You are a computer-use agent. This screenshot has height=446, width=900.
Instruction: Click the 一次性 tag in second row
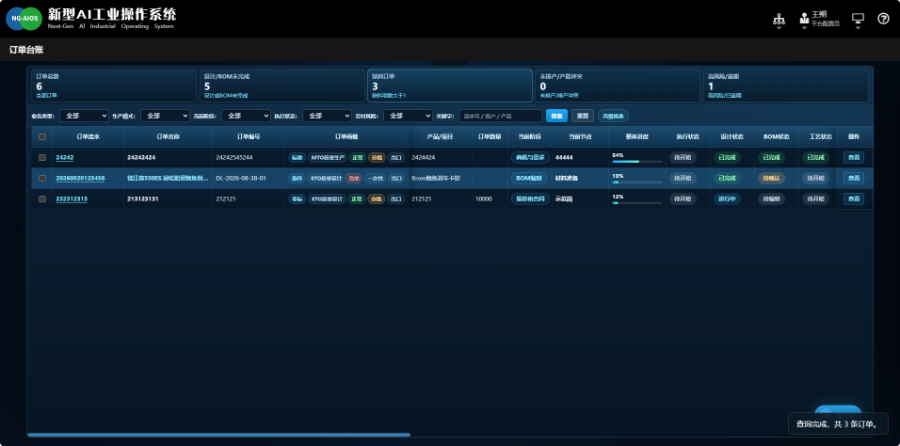click(x=375, y=178)
